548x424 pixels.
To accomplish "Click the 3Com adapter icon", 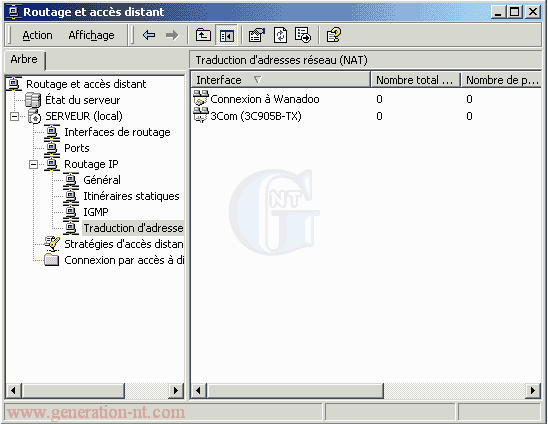I will pos(201,115).
